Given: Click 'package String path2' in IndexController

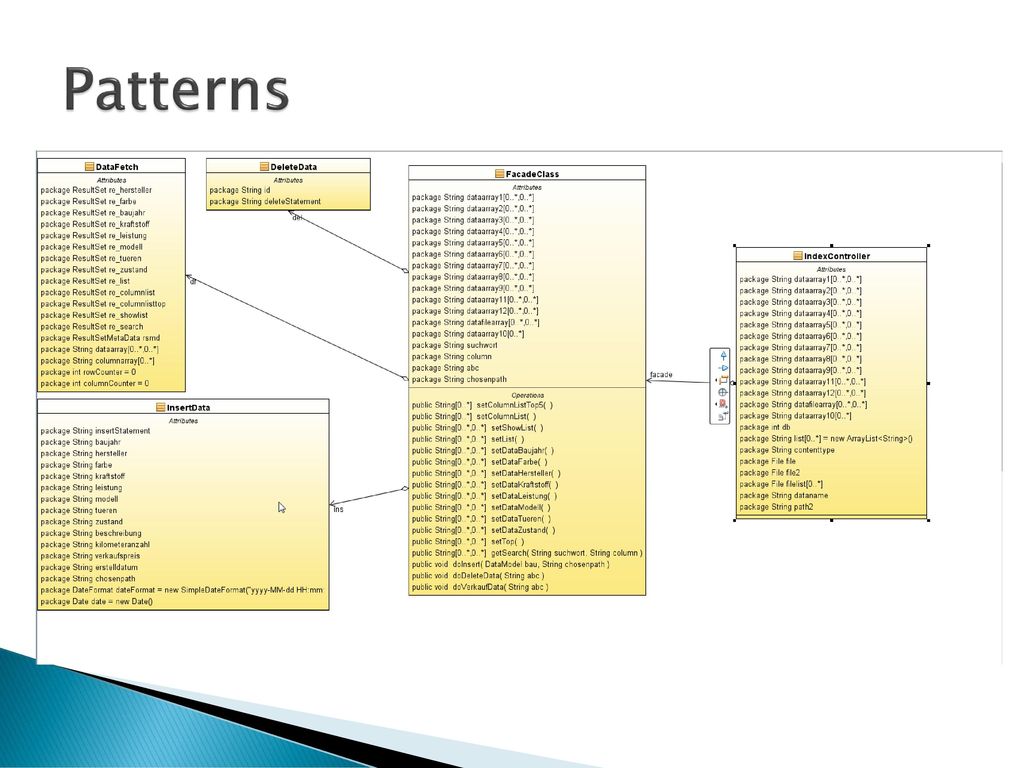Looking at the screenshot, I should click(776, 507).
